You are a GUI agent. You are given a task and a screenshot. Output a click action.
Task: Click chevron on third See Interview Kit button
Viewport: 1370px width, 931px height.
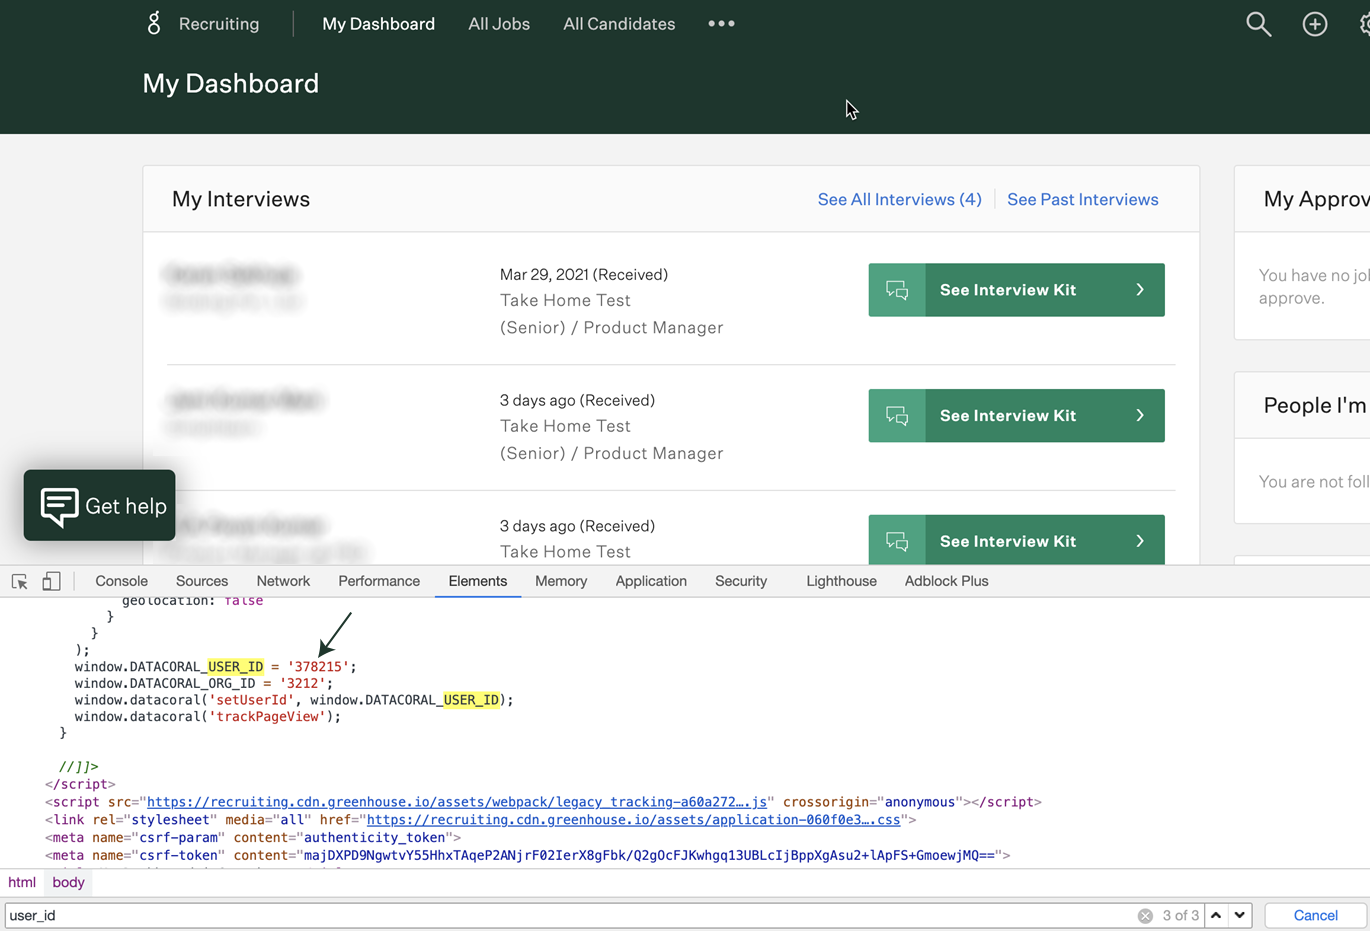click(1140, 541)
